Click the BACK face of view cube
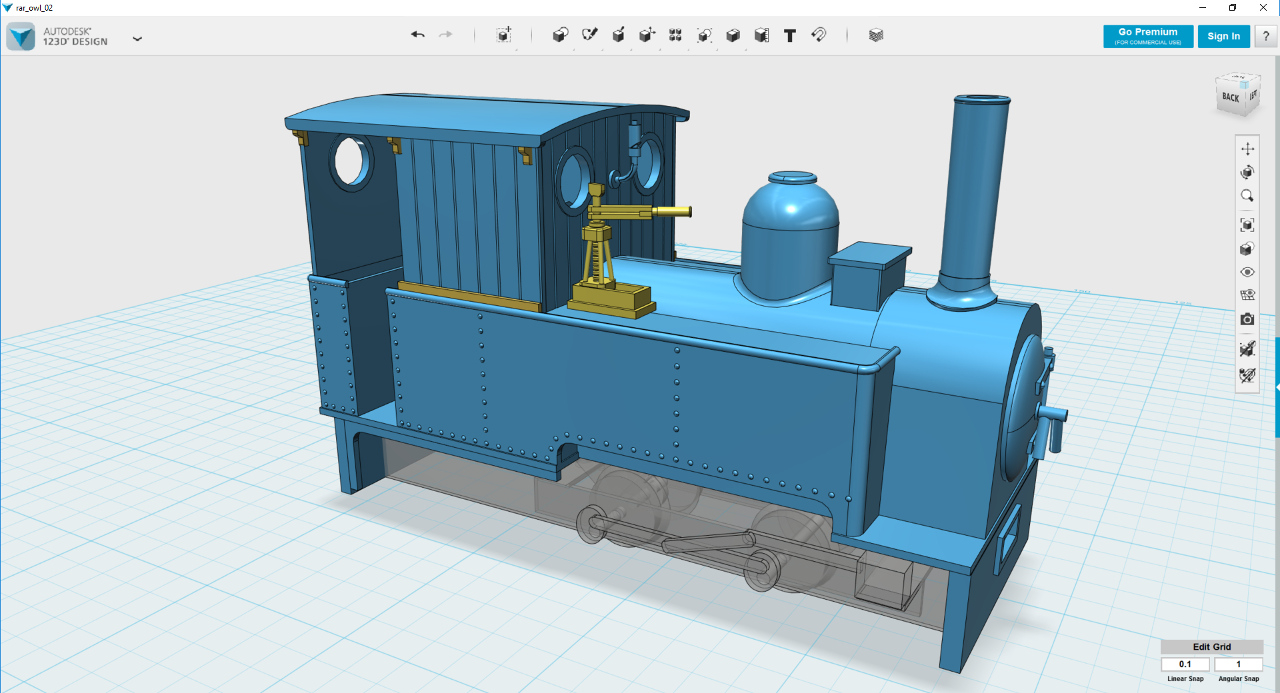The image size is (1280, 693). 1230,97
